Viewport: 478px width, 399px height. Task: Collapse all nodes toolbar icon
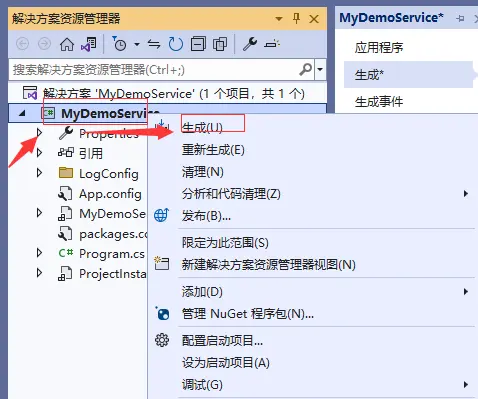pyautogui.click(x=198, y=44)
